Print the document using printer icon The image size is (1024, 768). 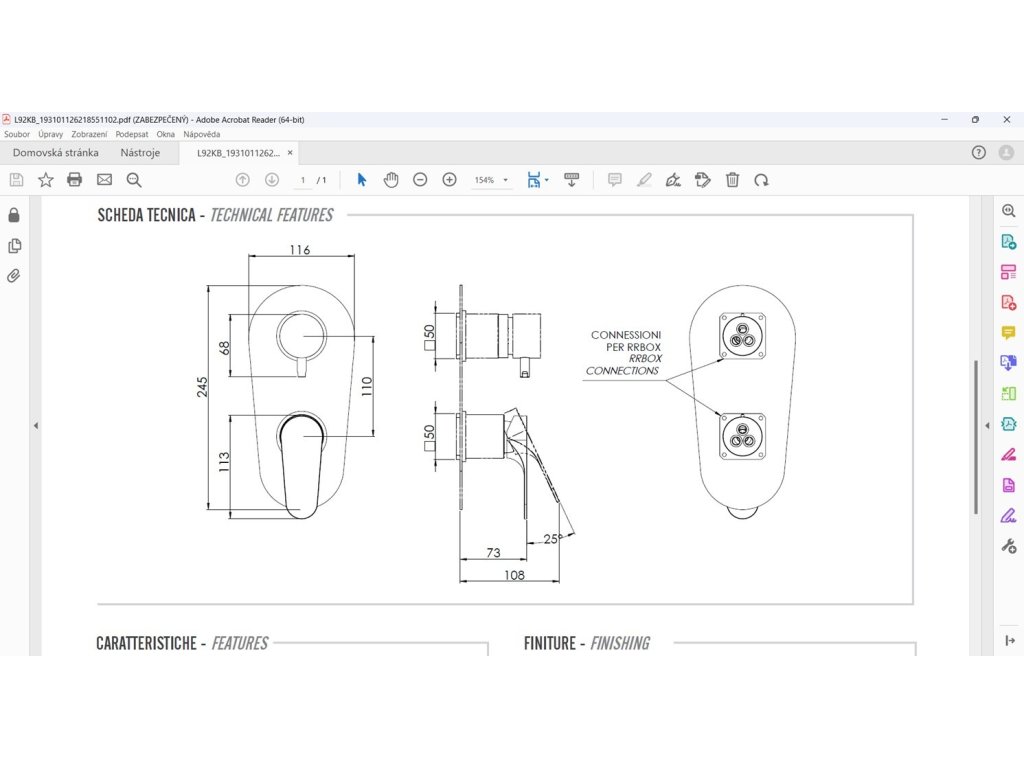(x=74, y=180)
